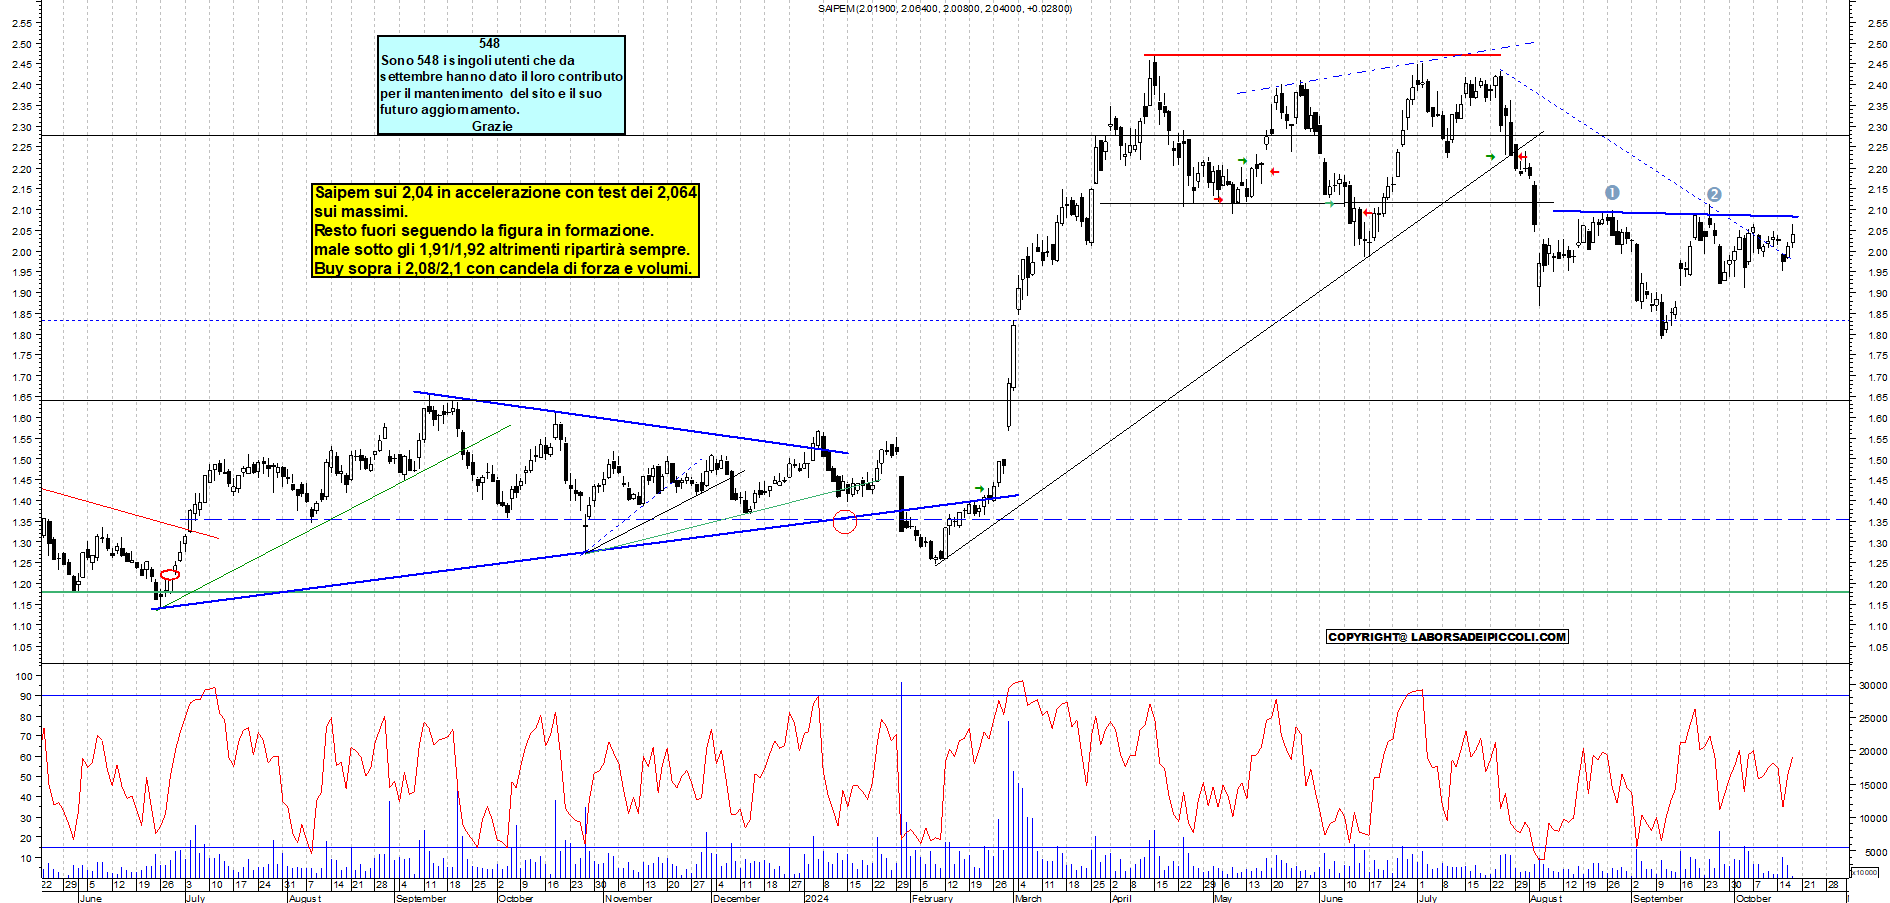Click the 'April' label on the time axis

pyautogui.click(x=1122, y=898)
